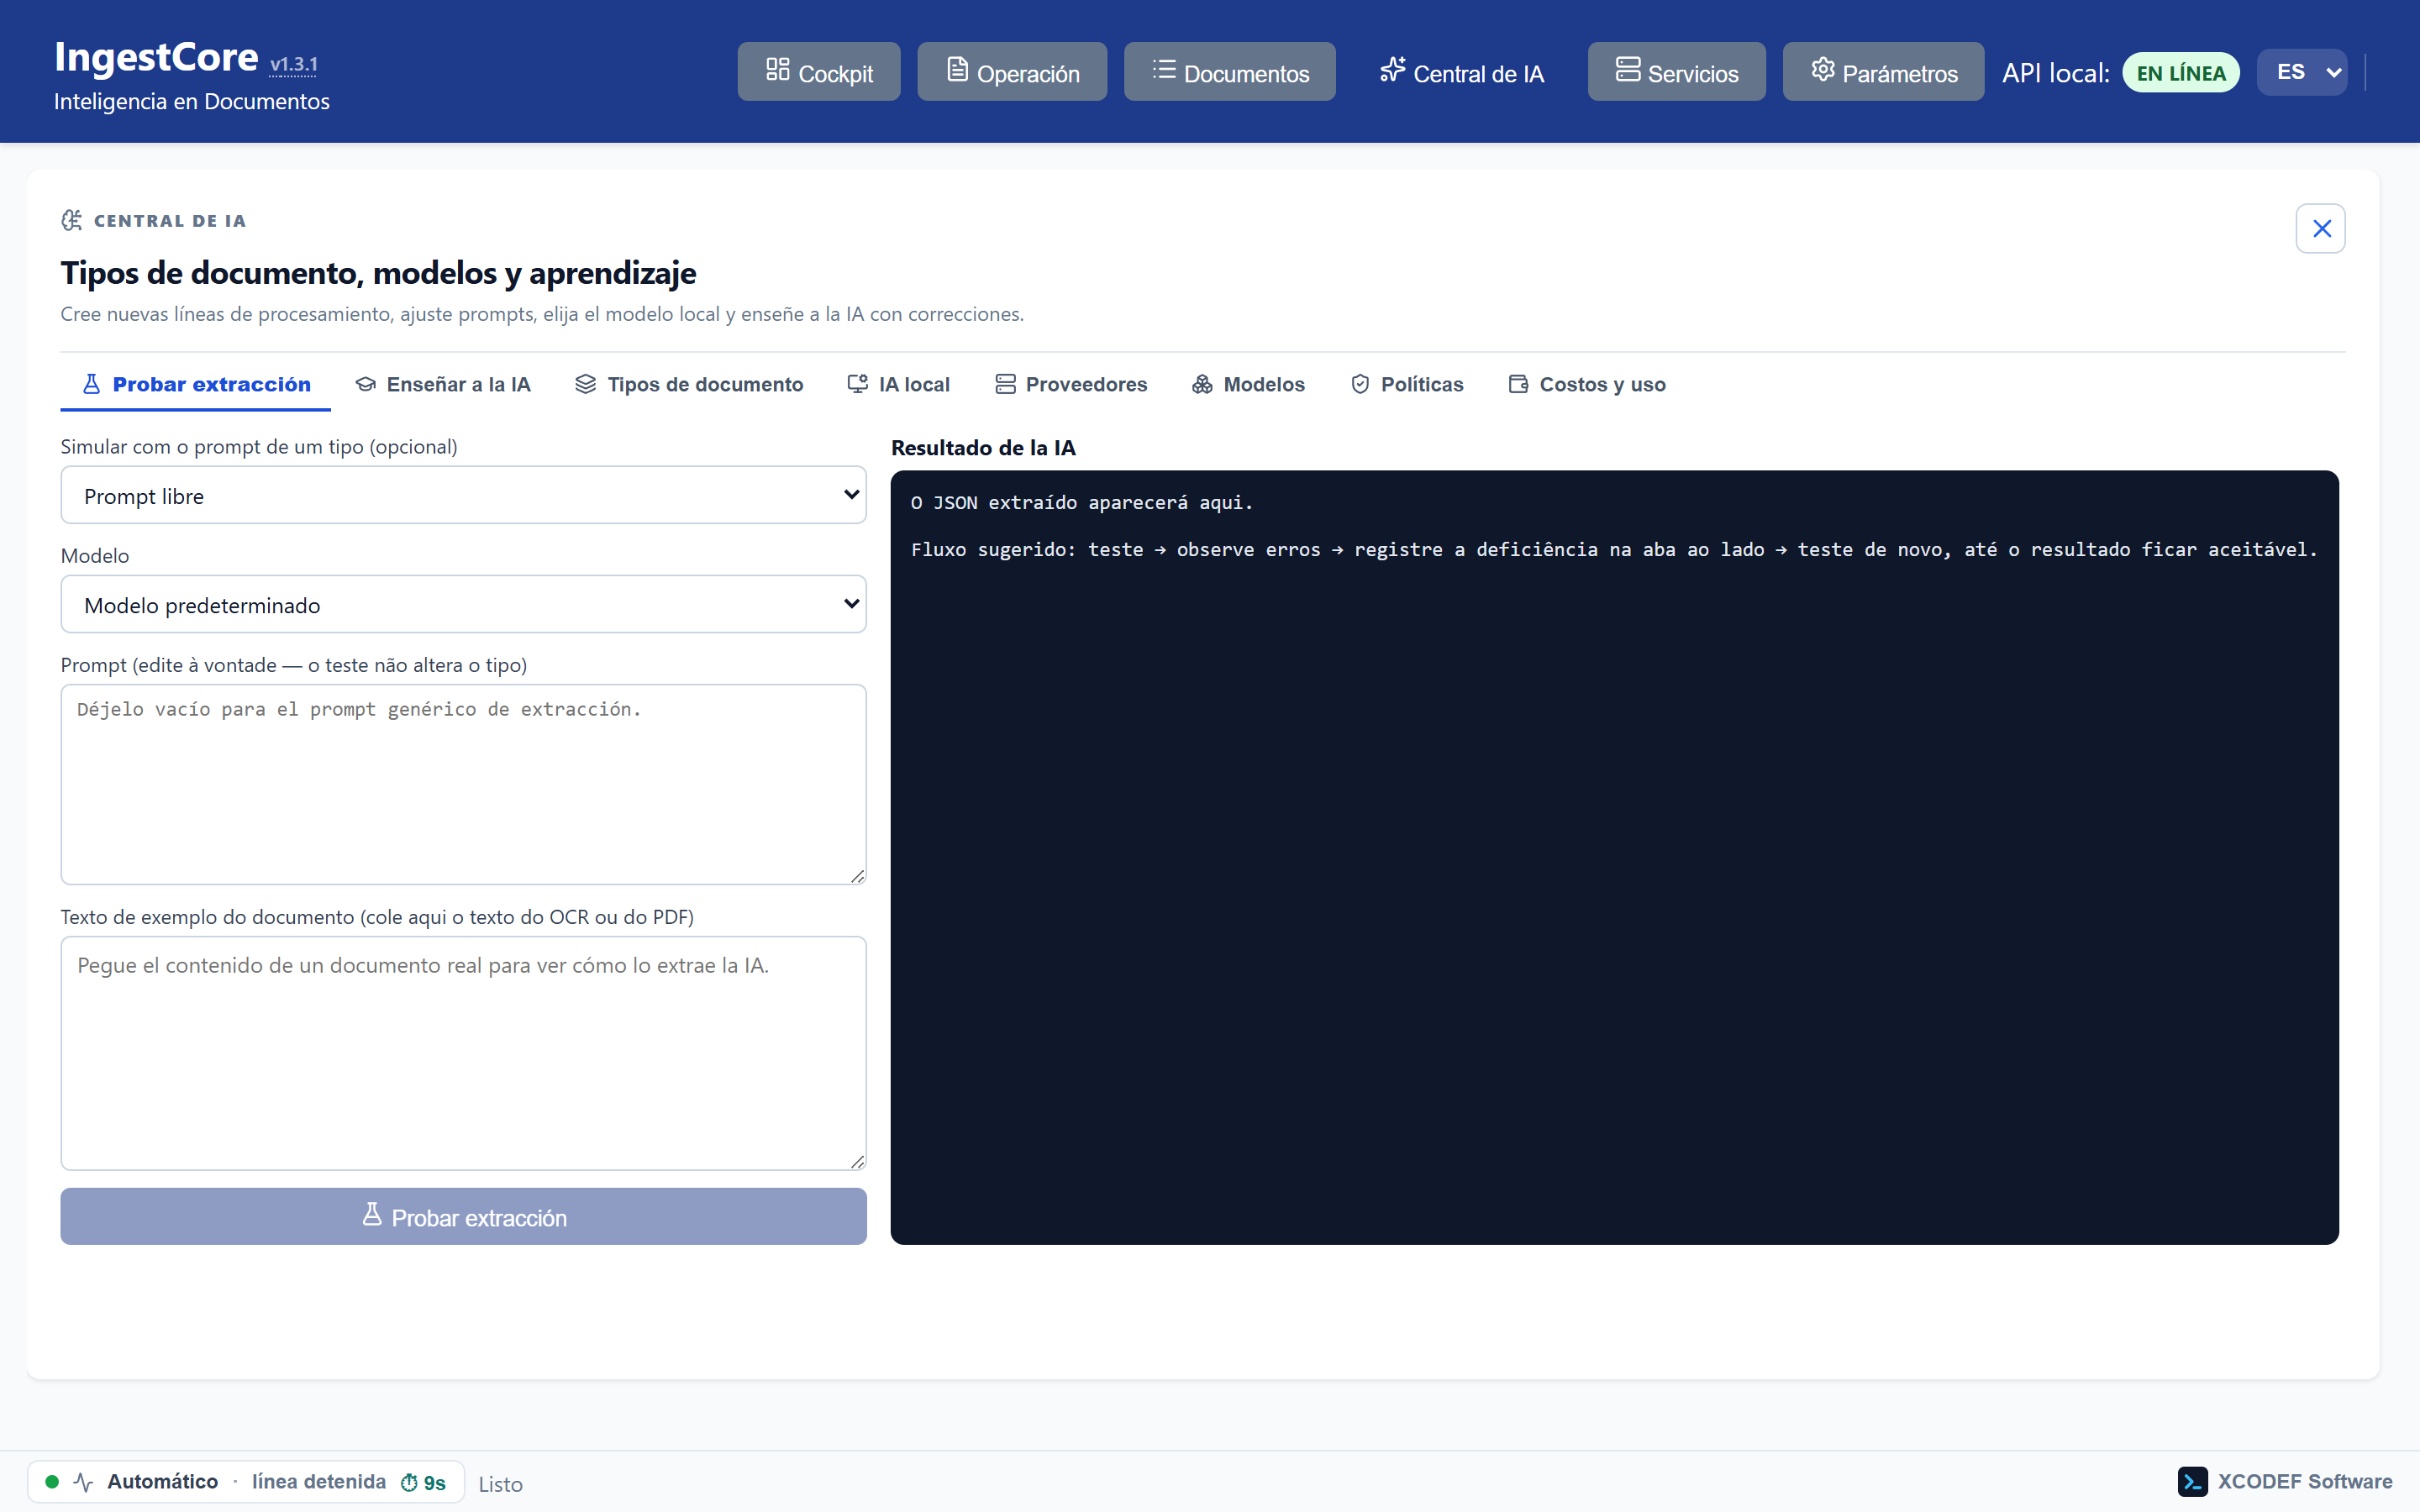This screenshot has height=1512, width=2420.
Task: Click the shield icon on Políticas tab
Action: pos(1360,384)
